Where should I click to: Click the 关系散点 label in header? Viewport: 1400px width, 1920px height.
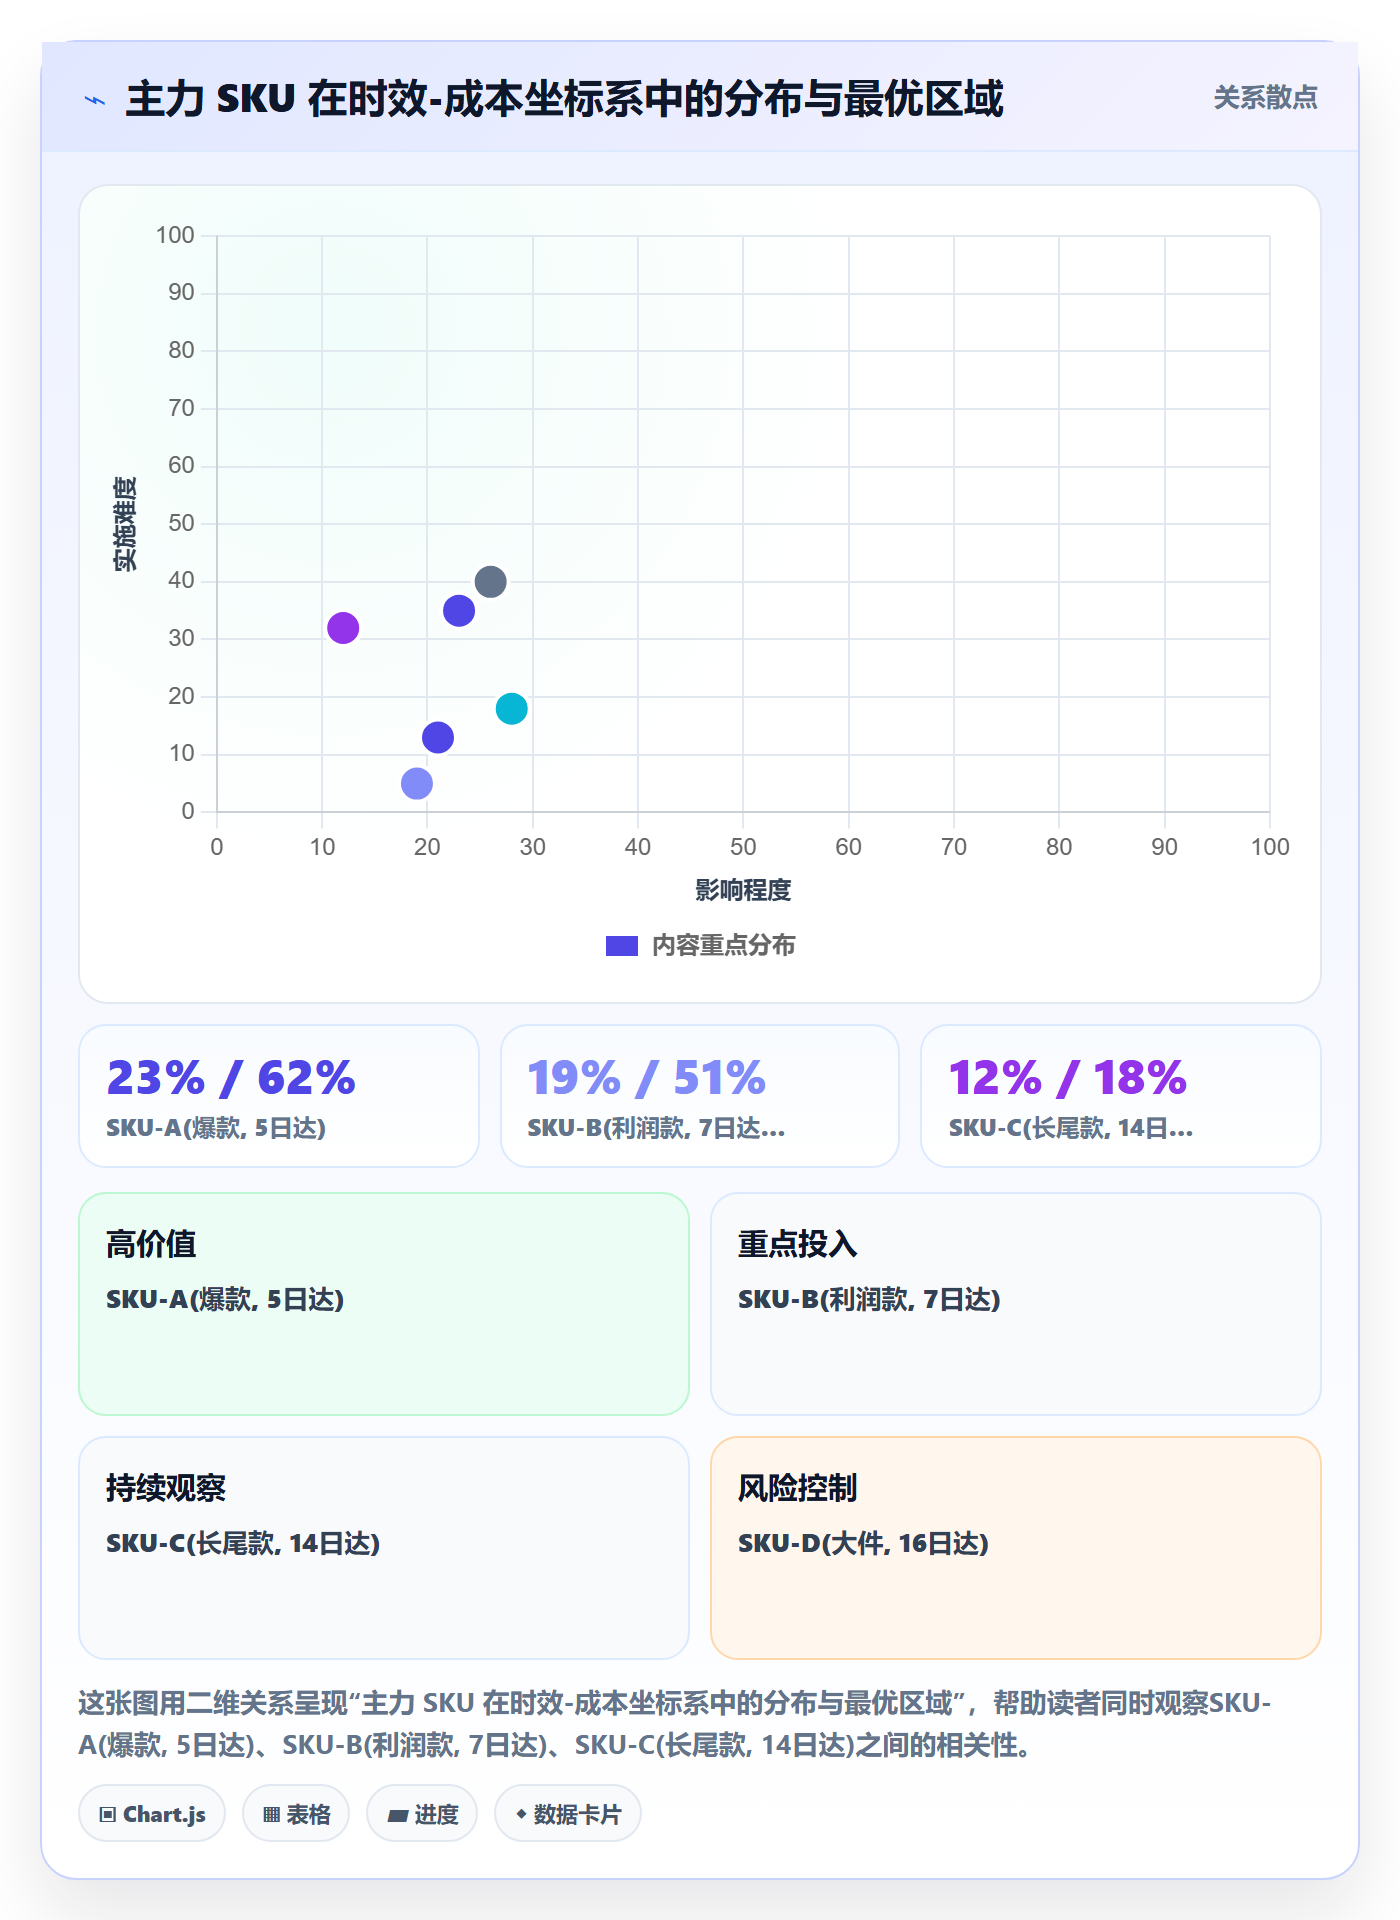point(1265,98)
